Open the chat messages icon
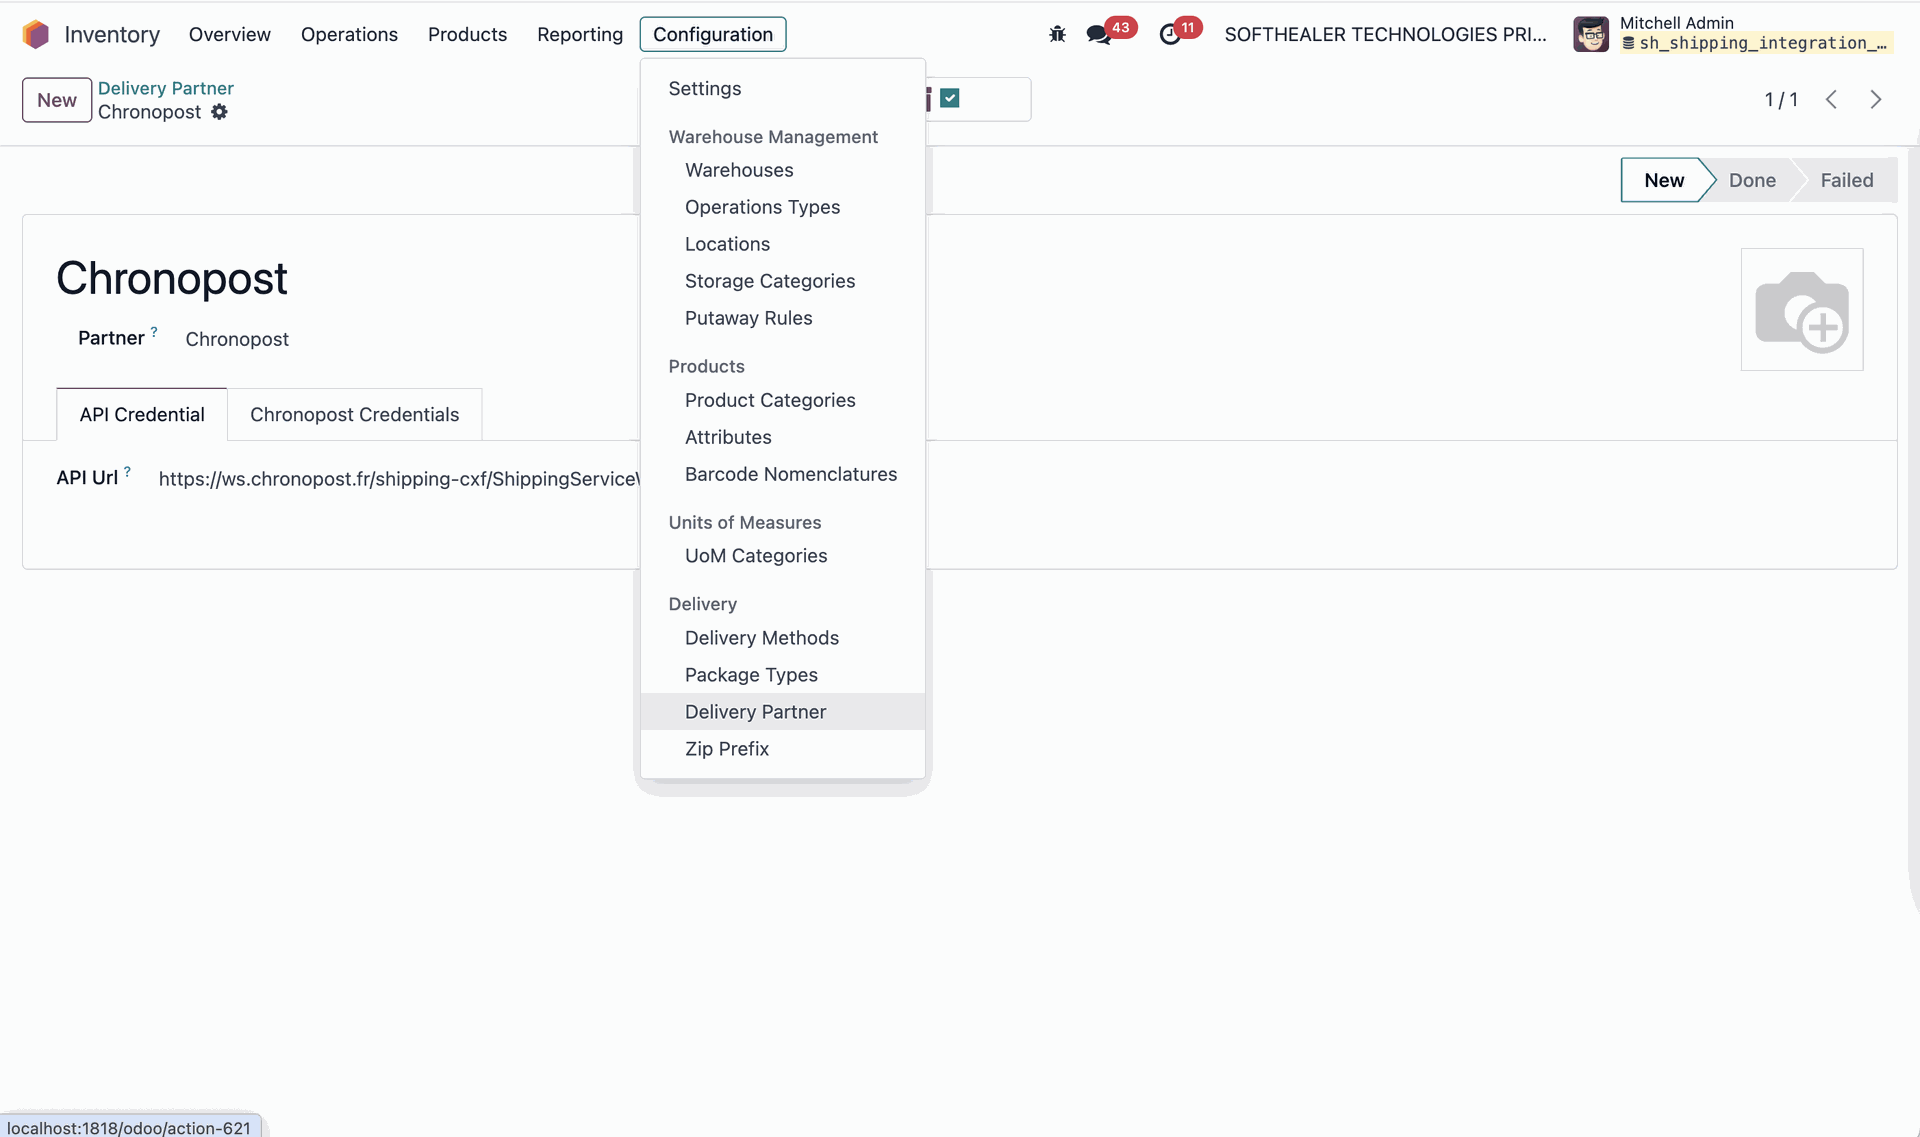The image size is (1920, 1137). coord(1098,35)
